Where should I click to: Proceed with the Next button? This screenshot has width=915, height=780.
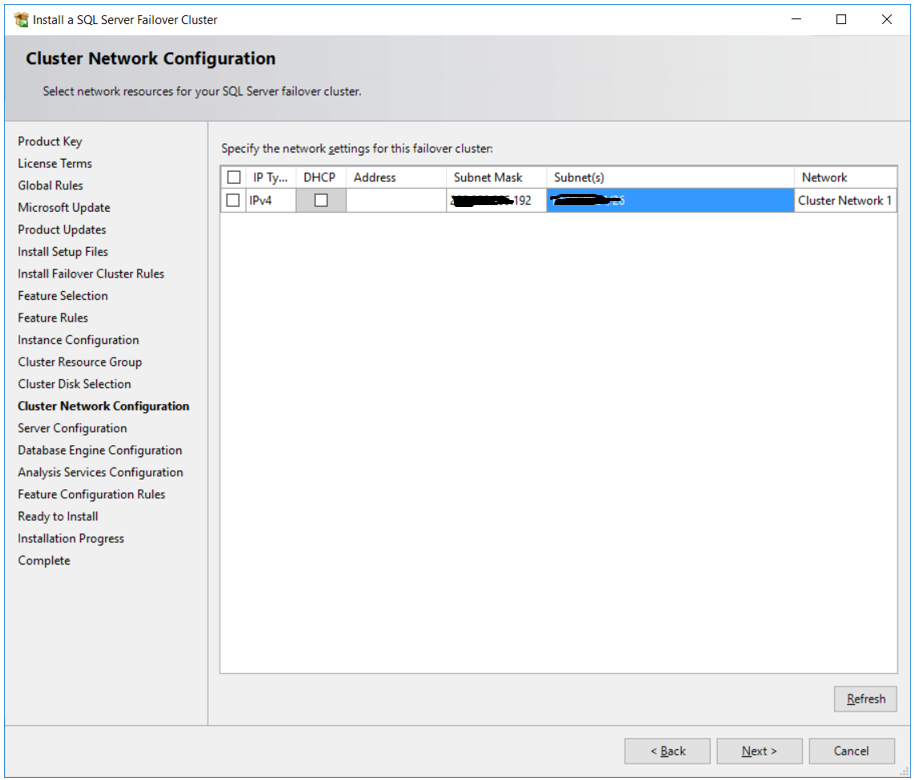click(759, 751)
